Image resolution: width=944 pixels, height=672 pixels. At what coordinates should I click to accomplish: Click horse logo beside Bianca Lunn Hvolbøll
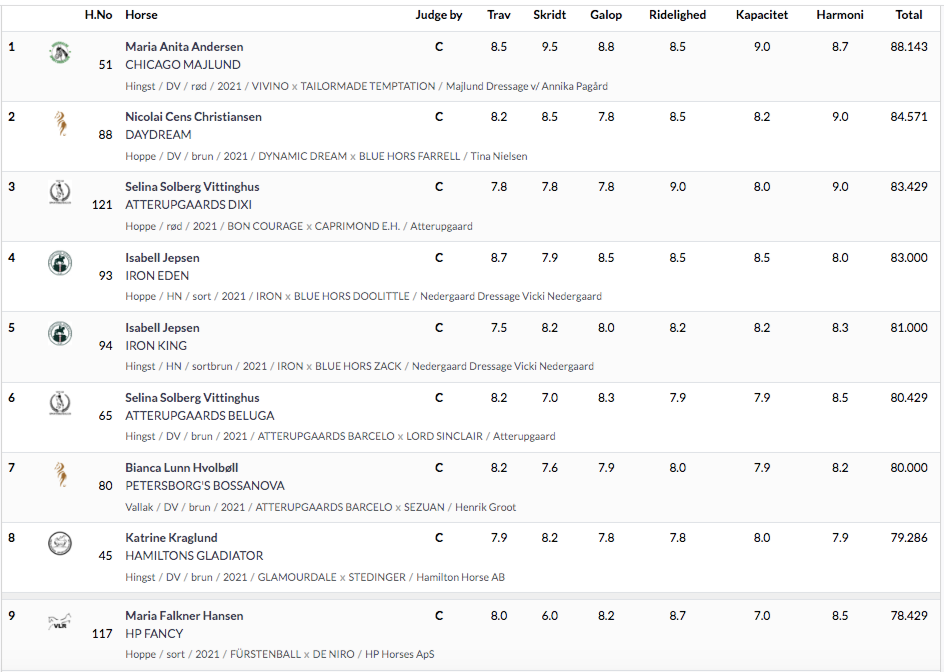[60, 474]
